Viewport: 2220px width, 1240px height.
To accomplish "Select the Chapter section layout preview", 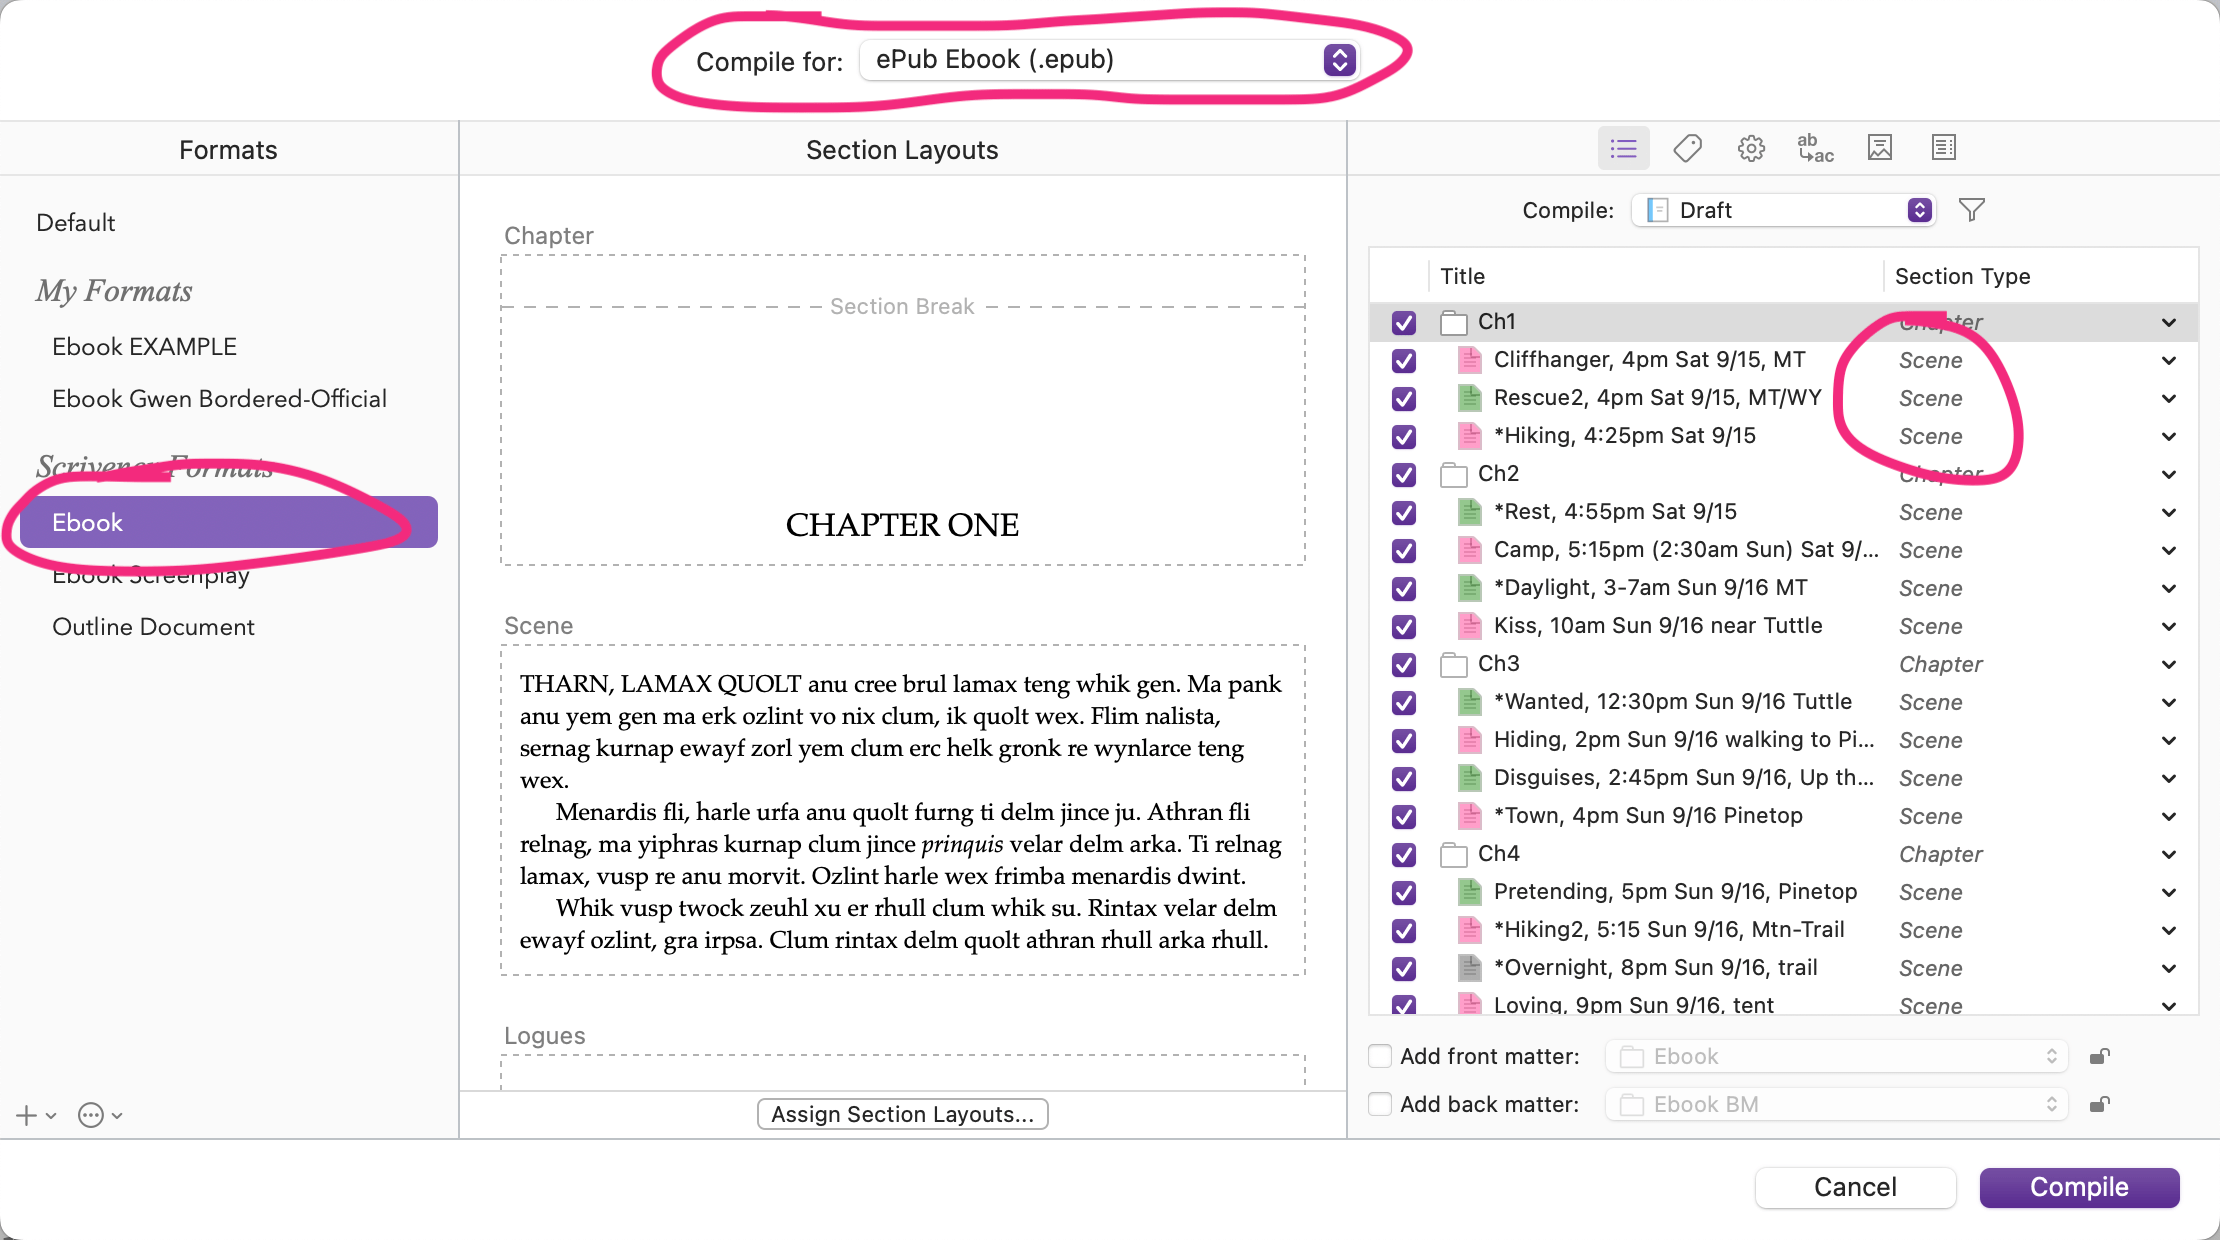I will click(902, 410).
